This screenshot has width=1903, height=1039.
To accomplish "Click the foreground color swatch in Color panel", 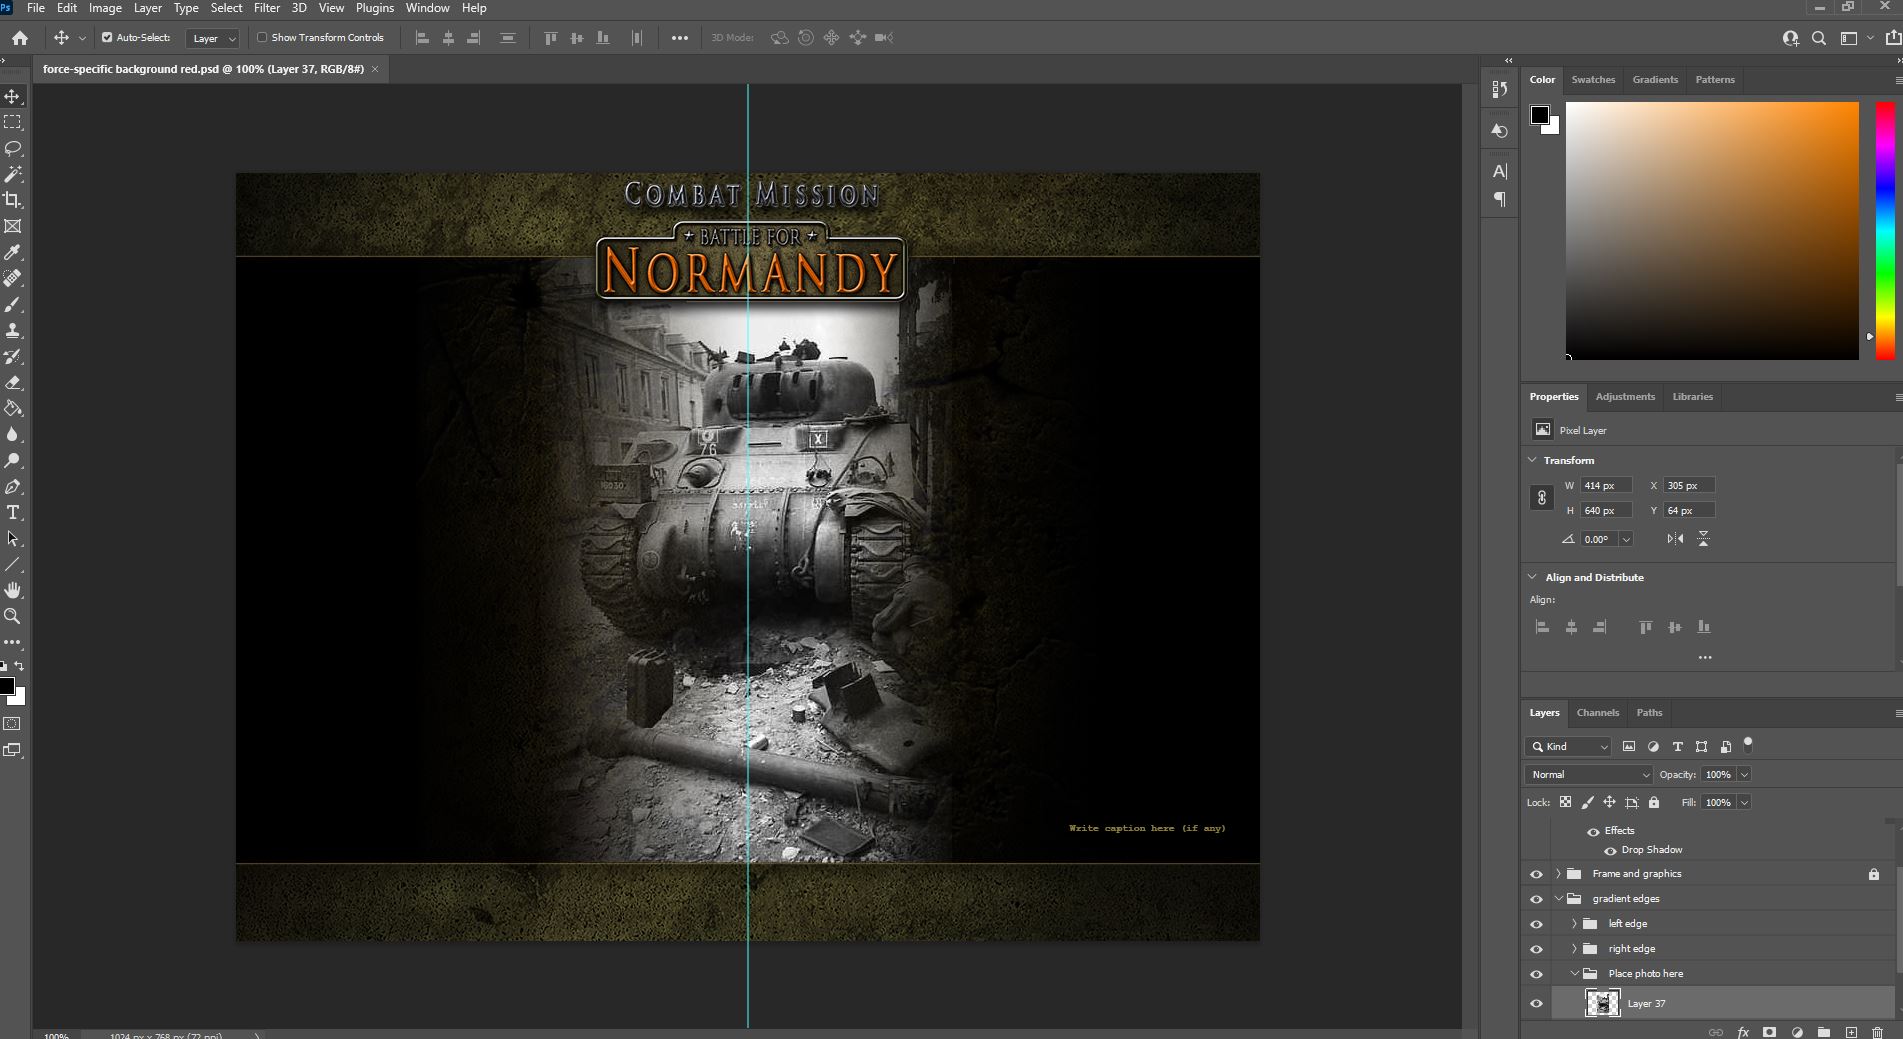I will [x=1540, y=115].
